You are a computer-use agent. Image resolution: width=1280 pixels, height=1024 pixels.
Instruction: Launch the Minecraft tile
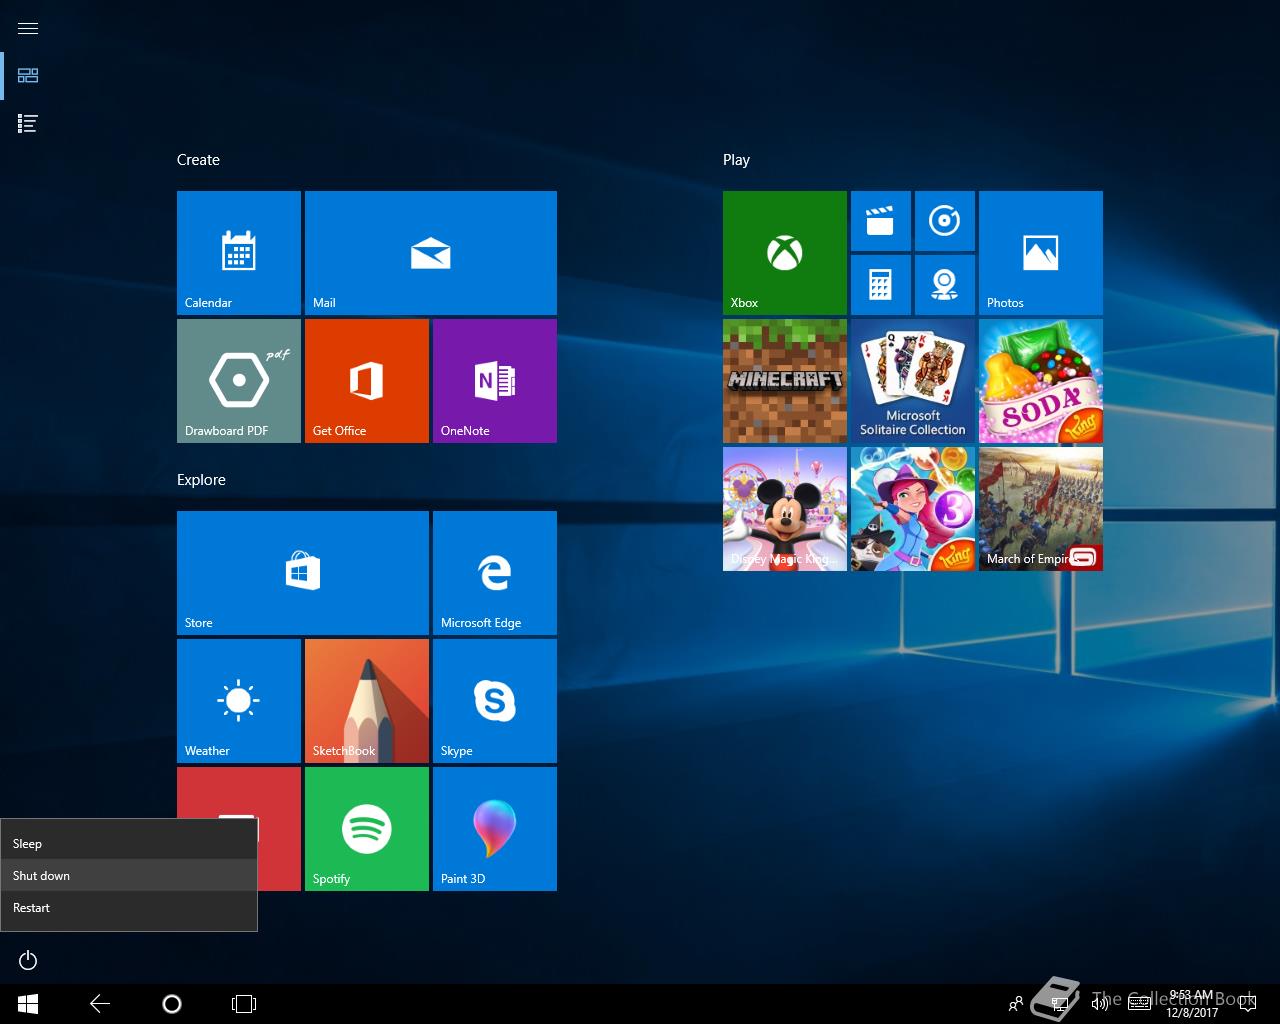point(785,381)
